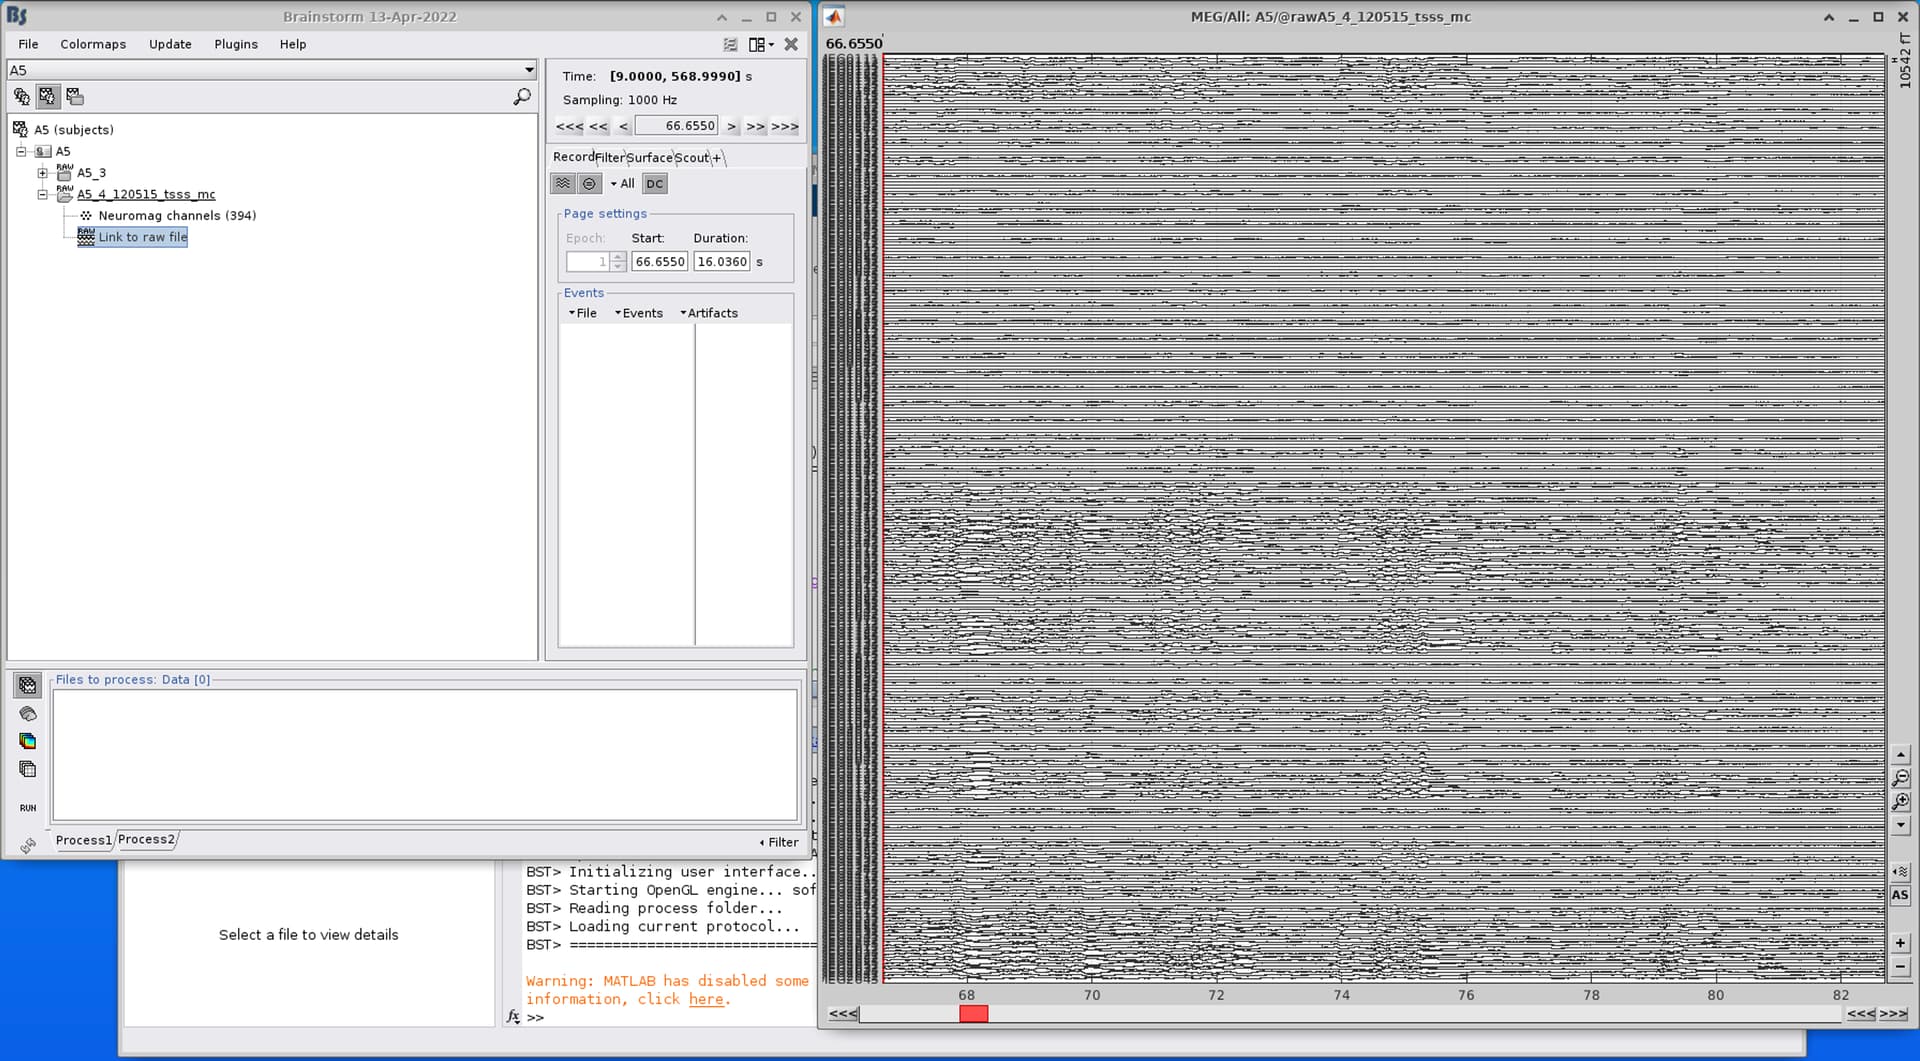Open the Events File dropdown menu
This screenshot has height=1061, width=1920.
click(582, 313)
